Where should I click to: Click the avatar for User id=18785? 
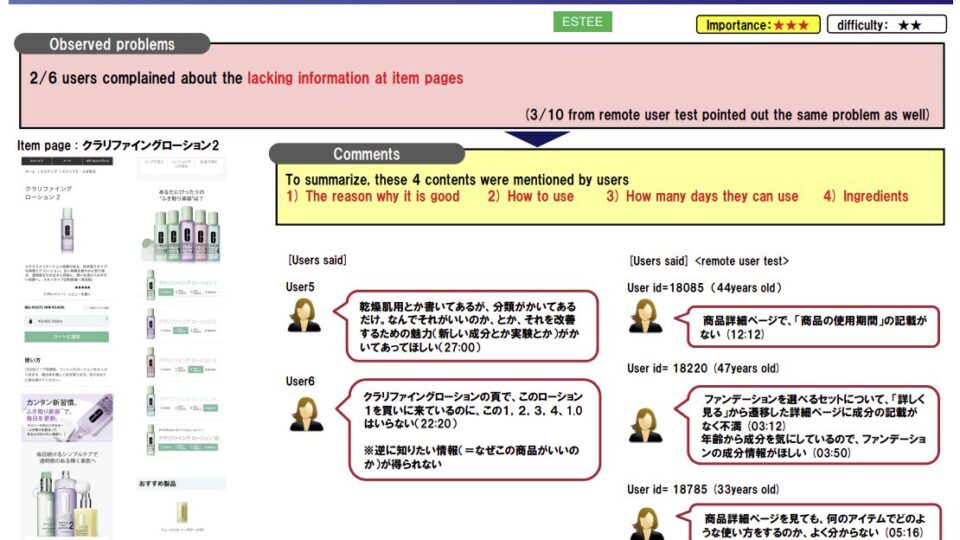[x=647, y=523]
